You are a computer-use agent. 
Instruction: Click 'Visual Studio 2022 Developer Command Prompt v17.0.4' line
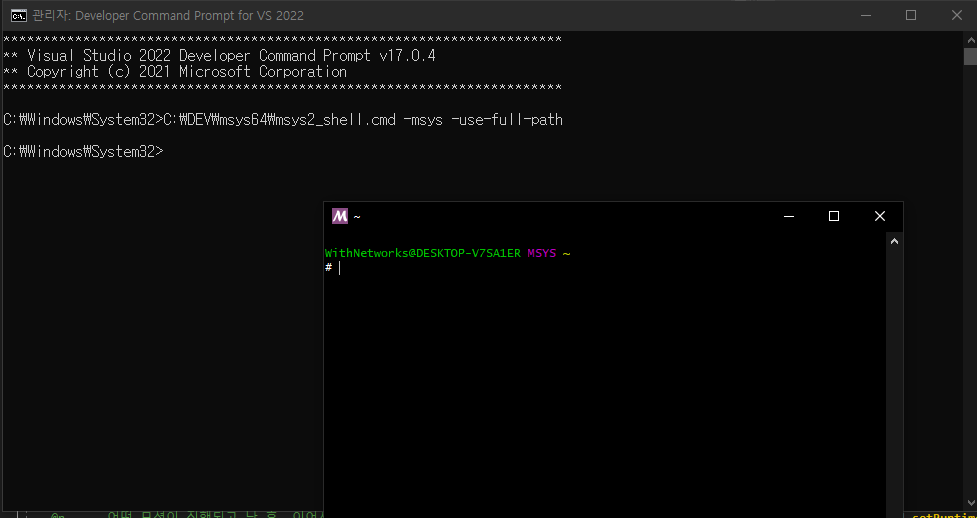click(219, 56)
